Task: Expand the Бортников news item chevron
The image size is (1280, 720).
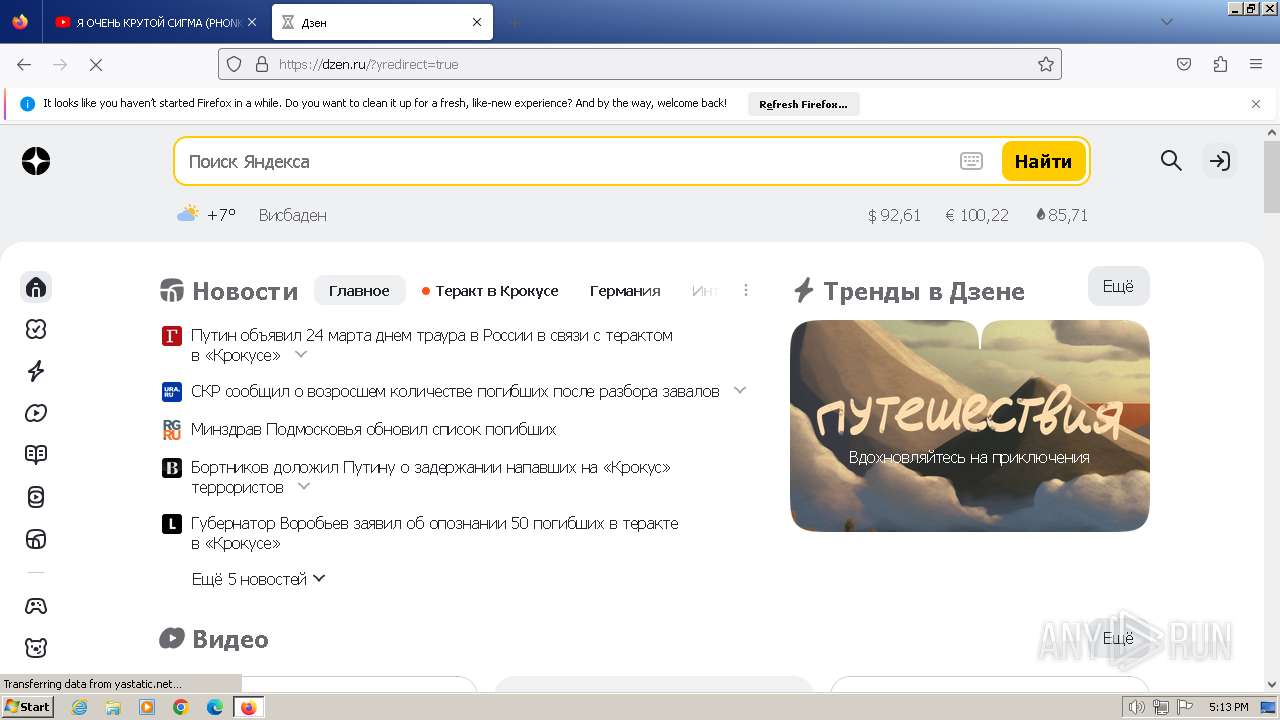Action: pyautogui.click(x=304, y=486)
